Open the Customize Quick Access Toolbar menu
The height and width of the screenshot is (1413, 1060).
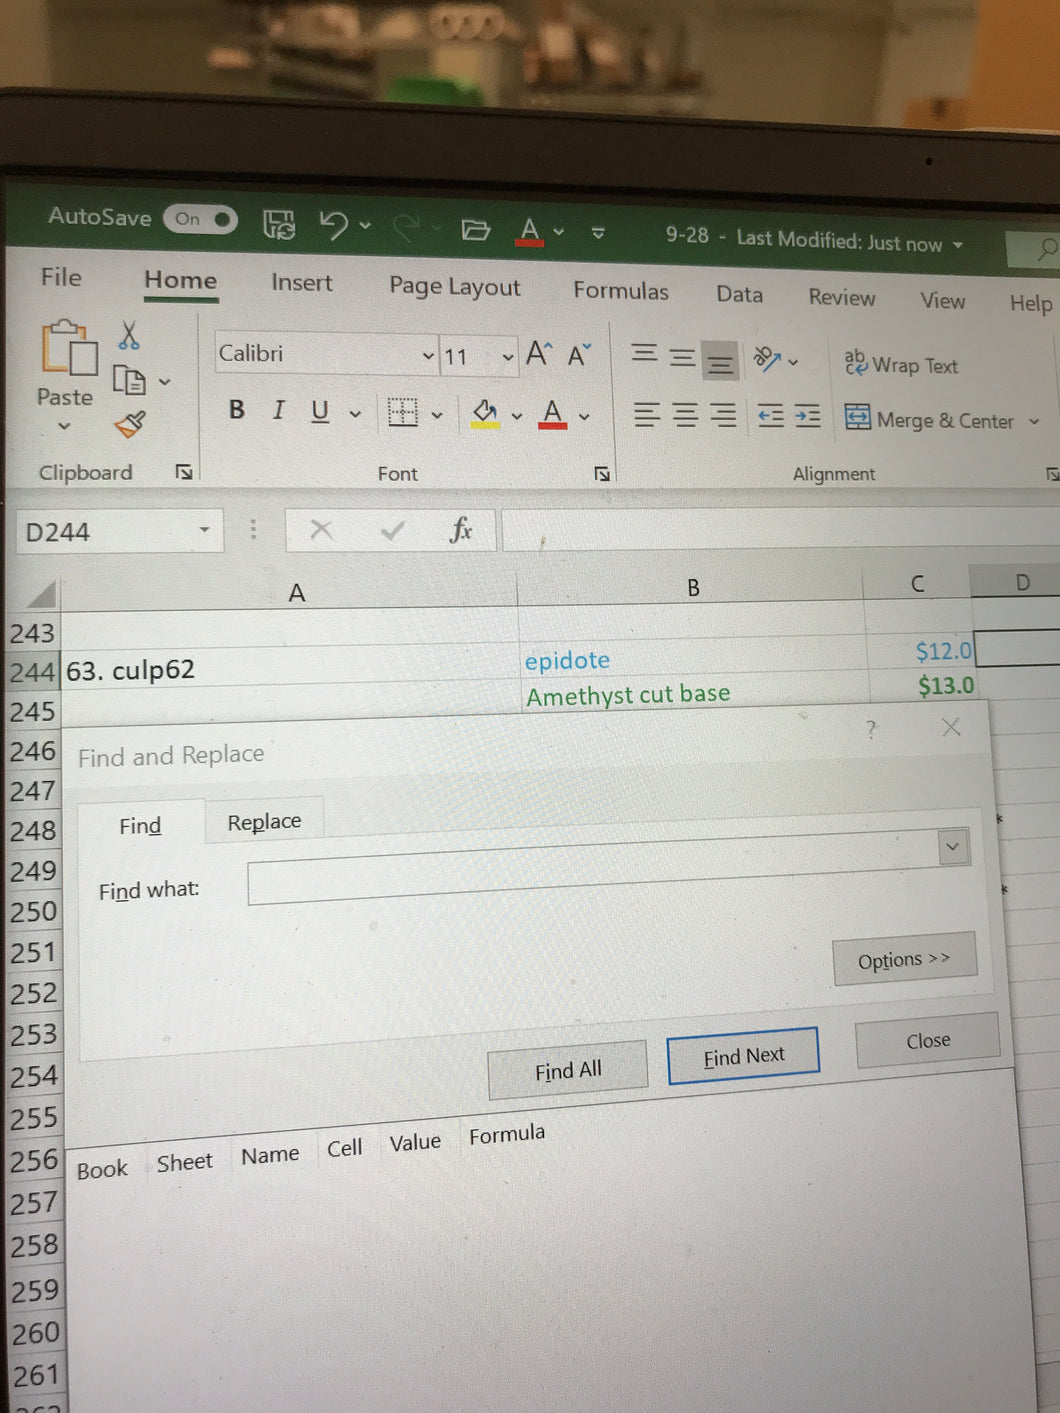[598, 233]
